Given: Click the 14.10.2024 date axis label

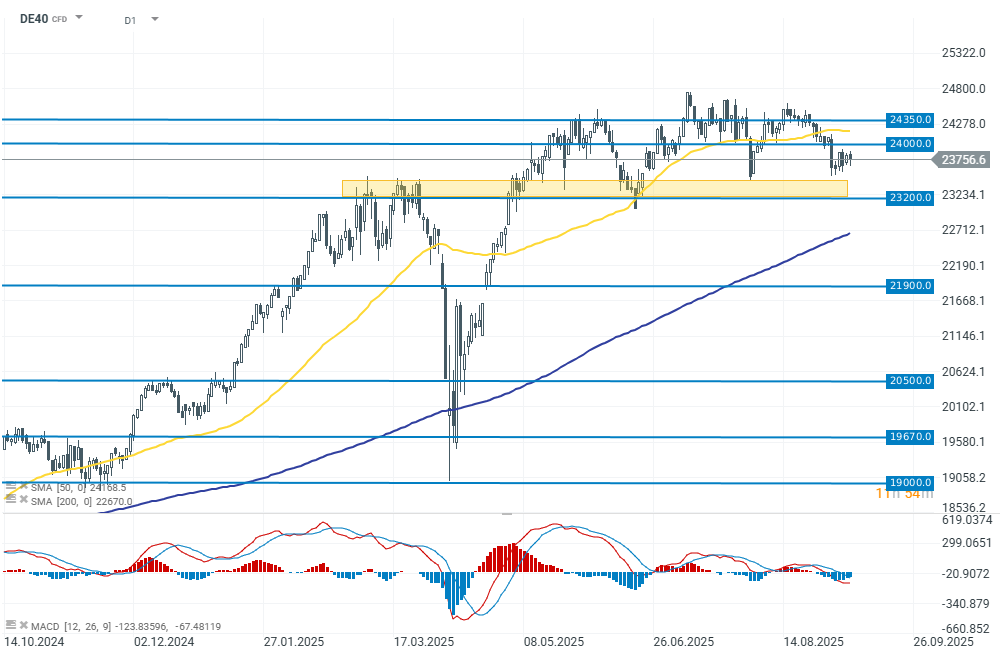Looking at the screenshot, I should pos(34,641).
